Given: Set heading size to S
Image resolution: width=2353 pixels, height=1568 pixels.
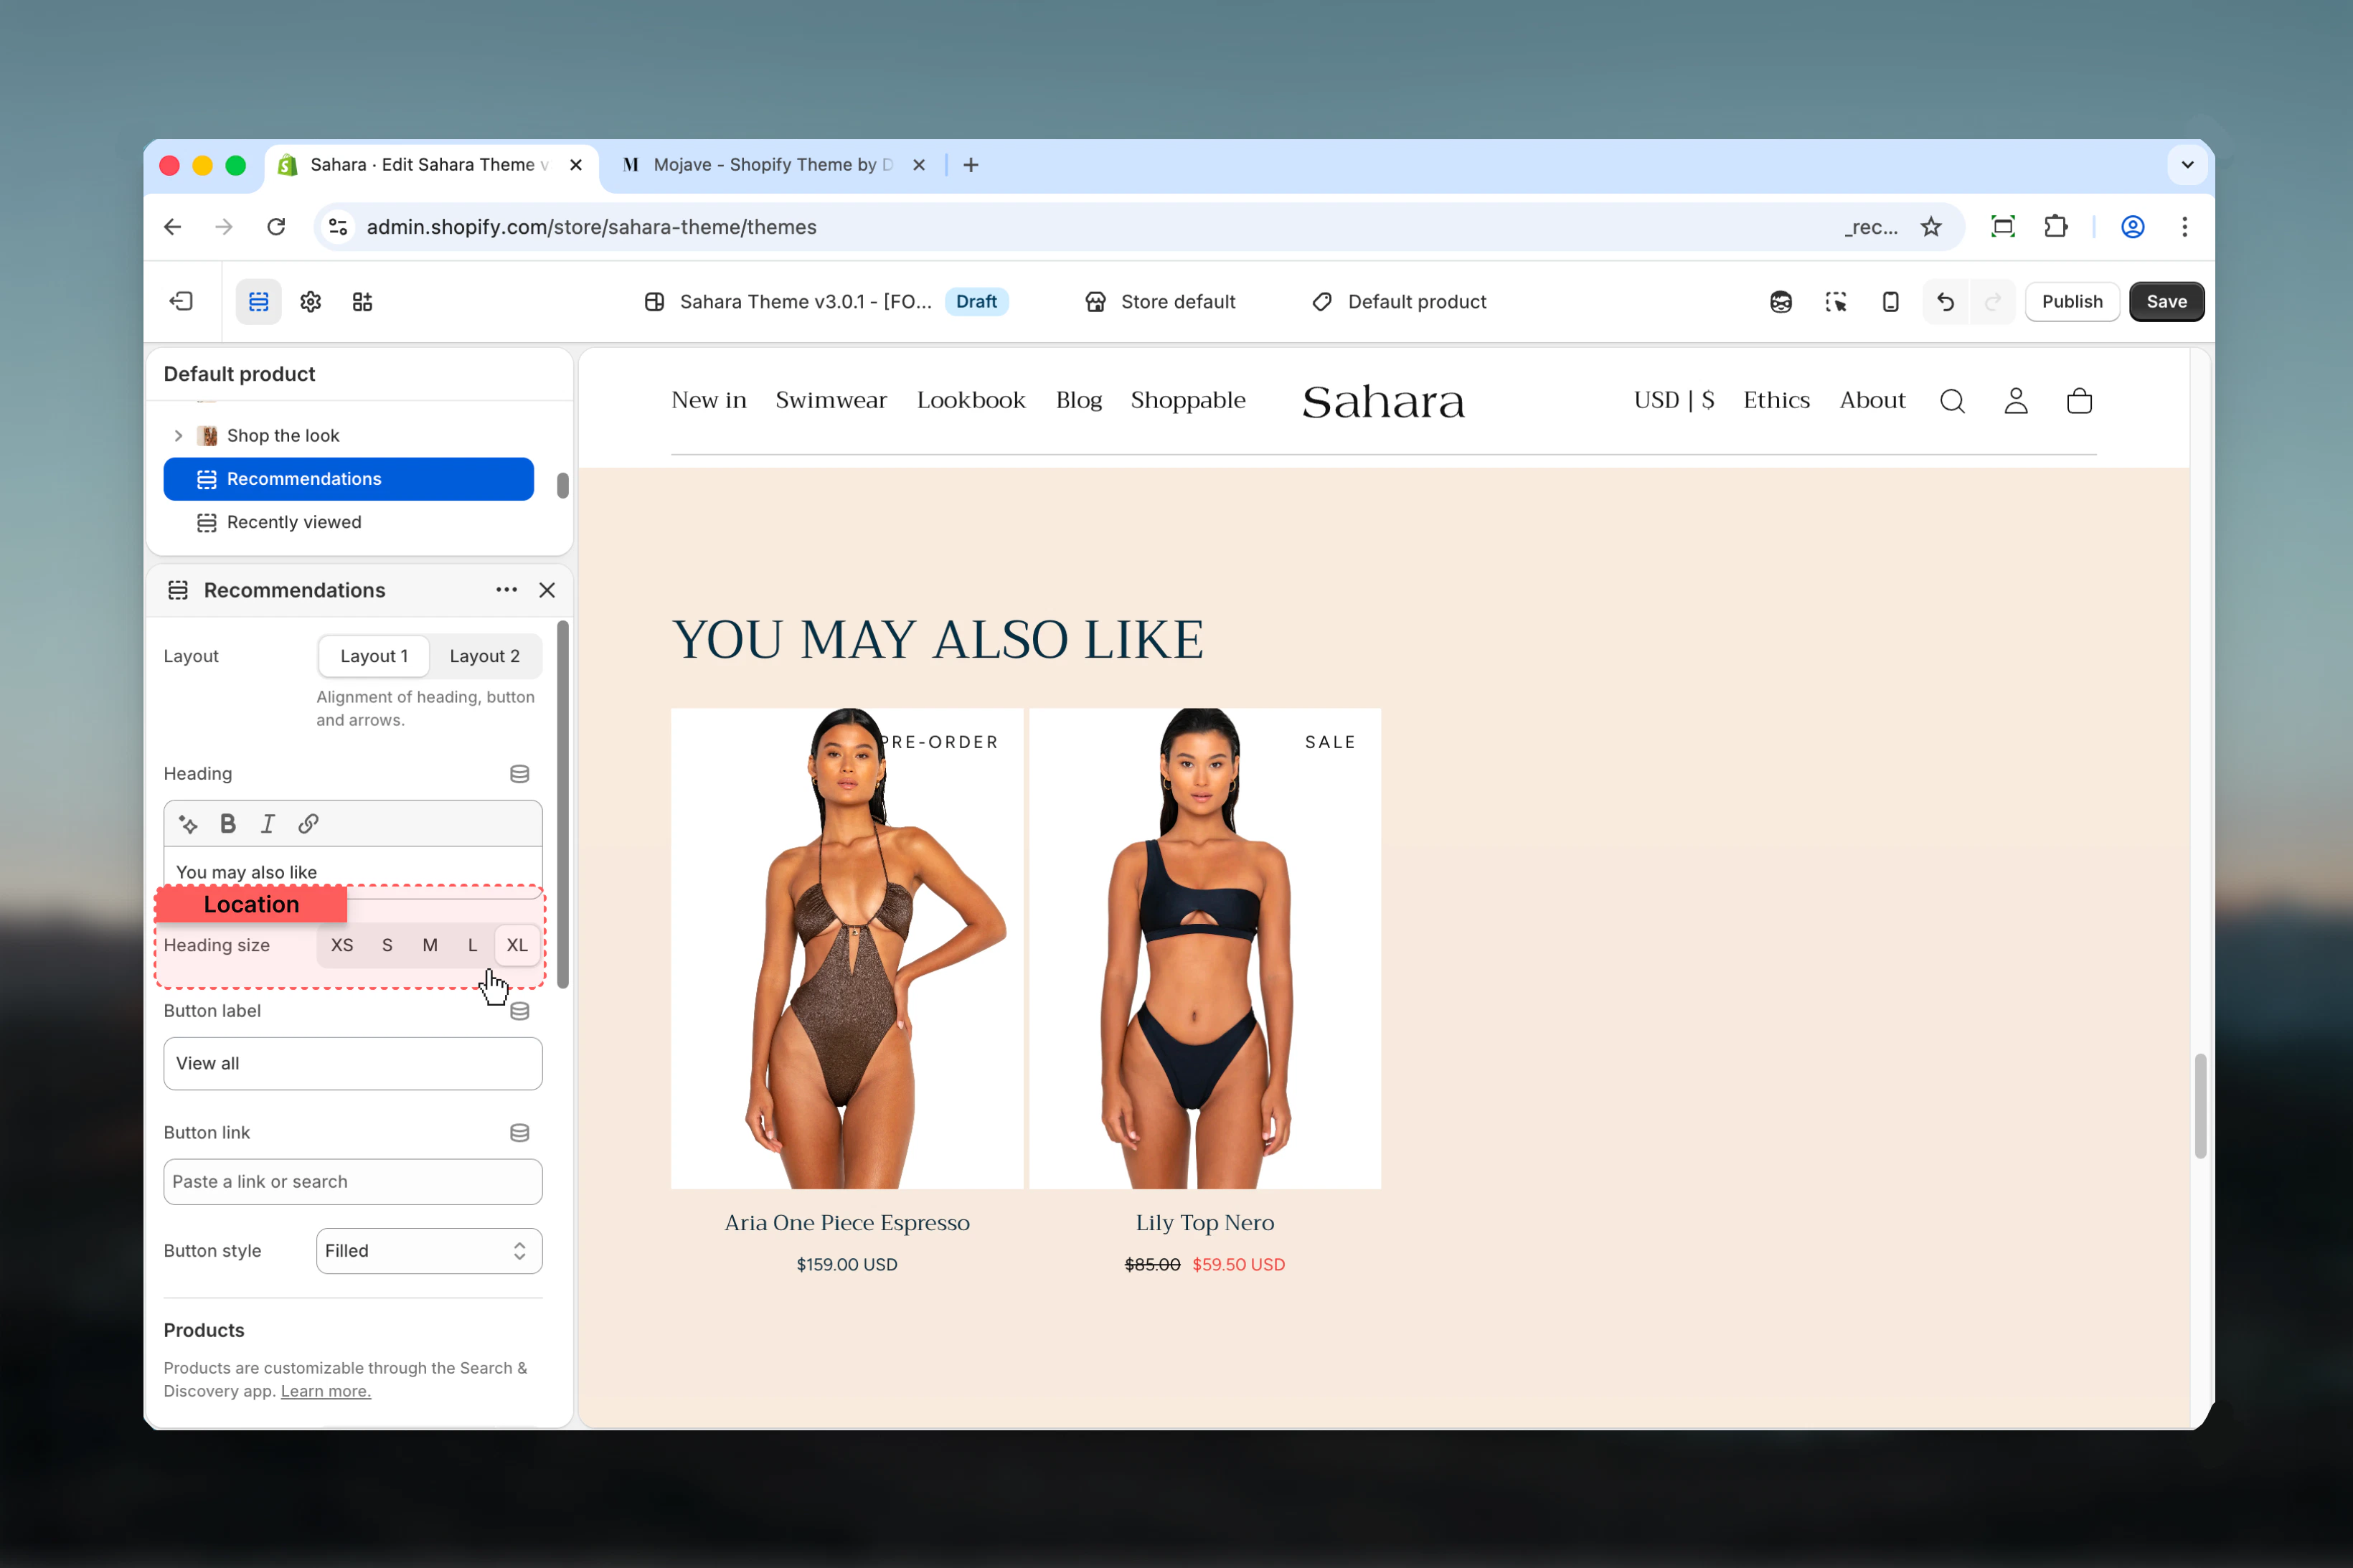Looking at the screenshot, I should tap(387, 945).
